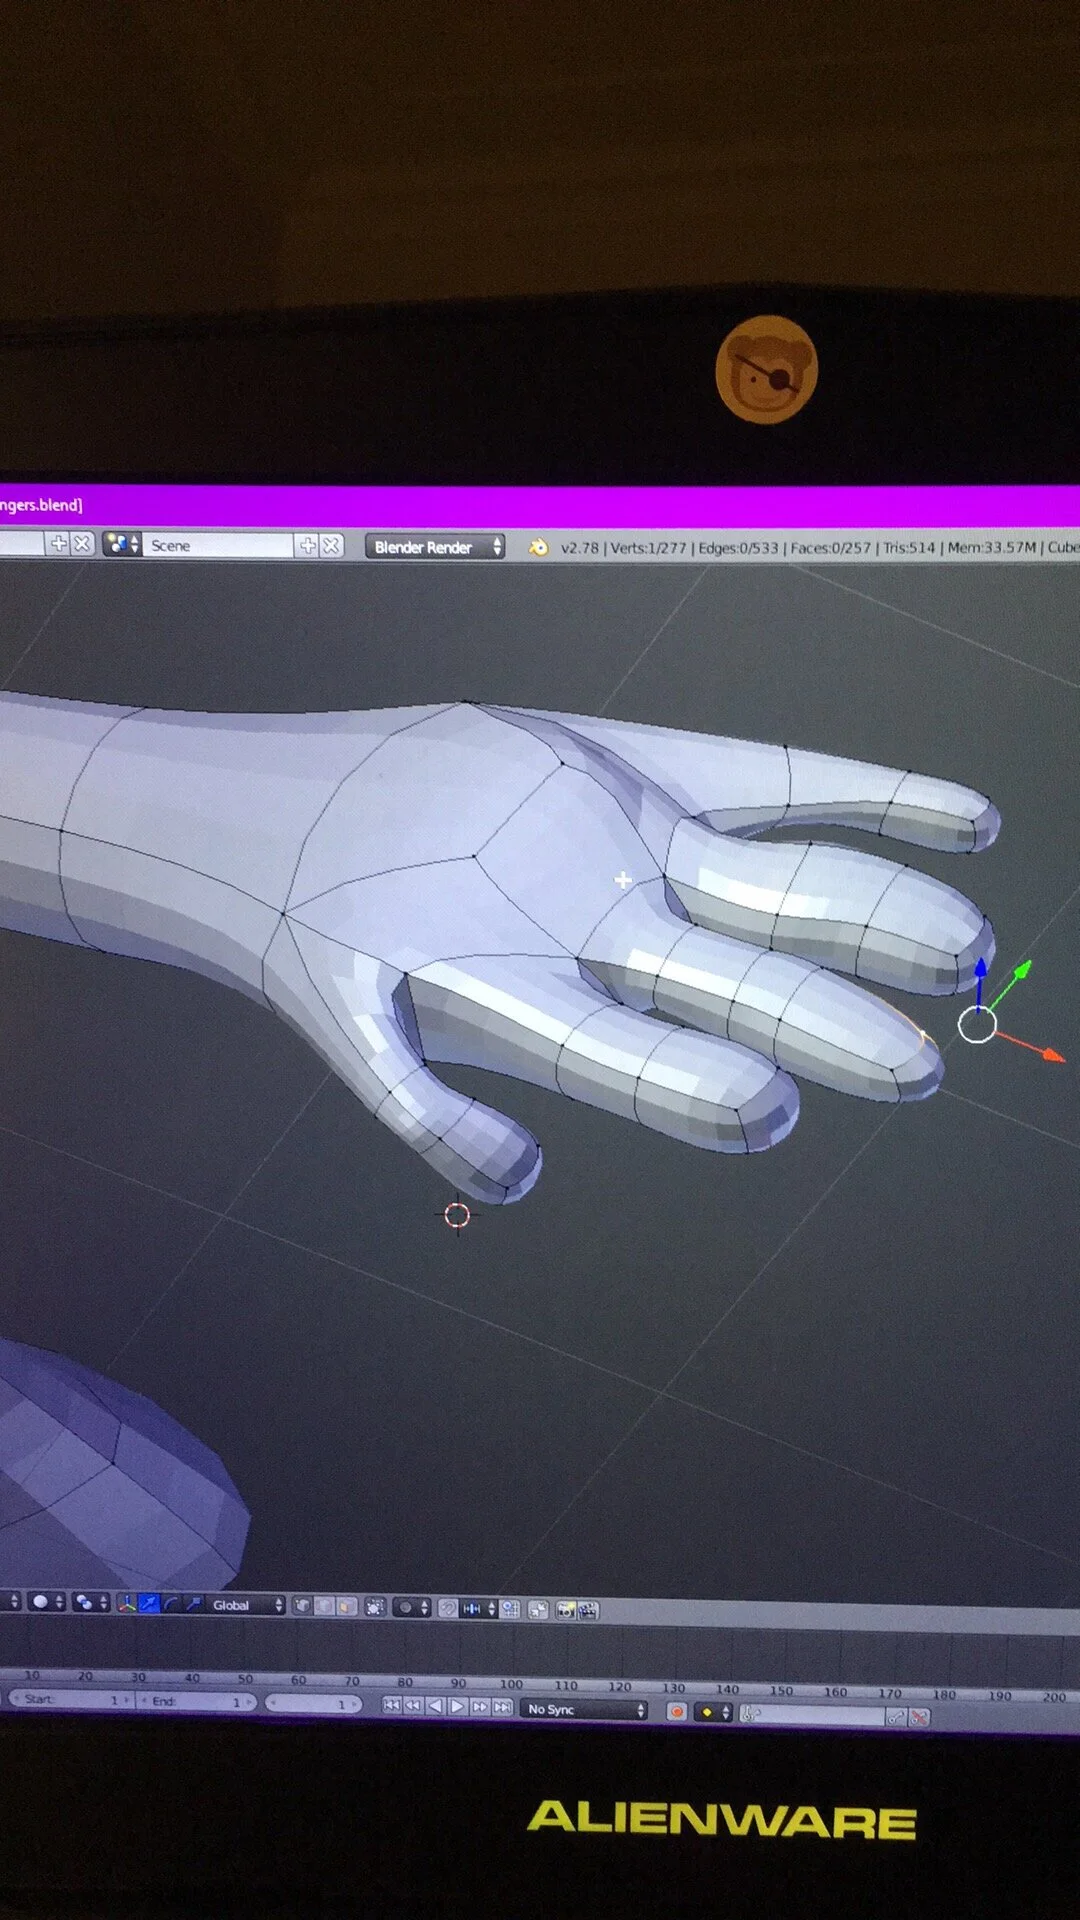Click 'Mem:33.57M' stats text
Viewport: 1080px width, 1920px height.
click(x=992, y=547)
